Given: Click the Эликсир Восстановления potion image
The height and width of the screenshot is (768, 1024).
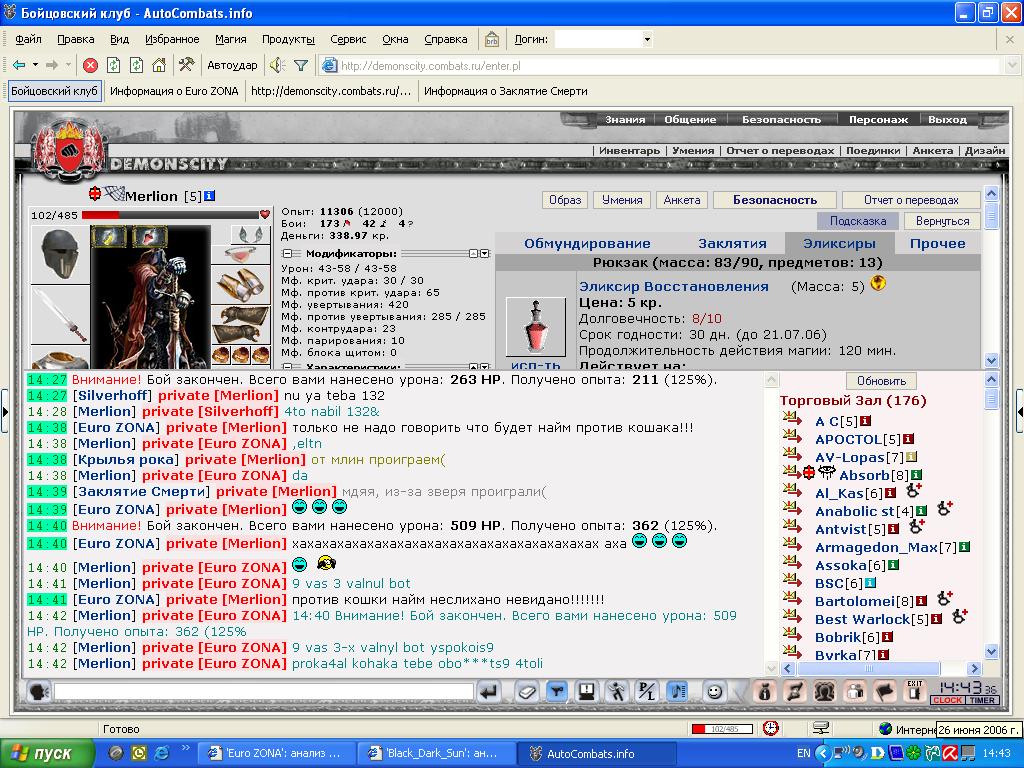Looking at the screenshot, I should (536, 327).
